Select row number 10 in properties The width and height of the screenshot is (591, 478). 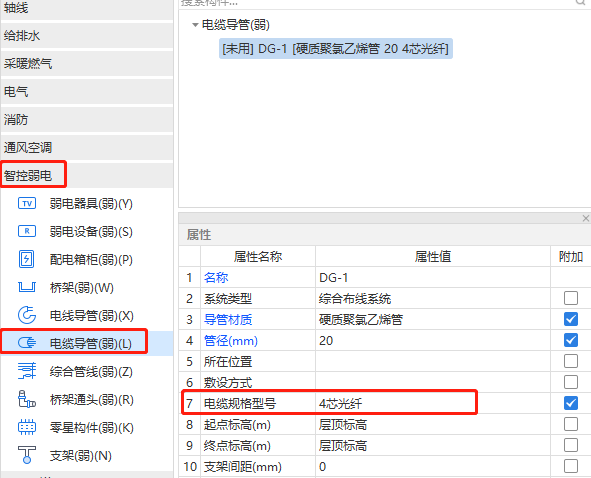pyautogui.click(x=190, y=467)
